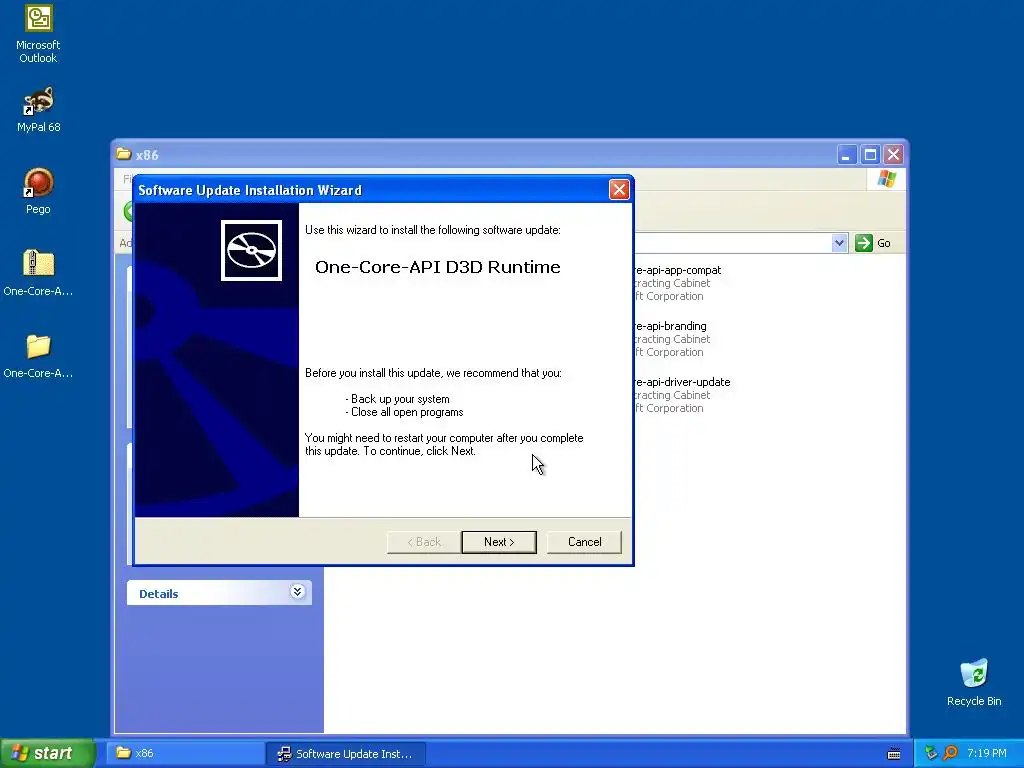Select the re-api-app-compat file entry

[677, 283]
